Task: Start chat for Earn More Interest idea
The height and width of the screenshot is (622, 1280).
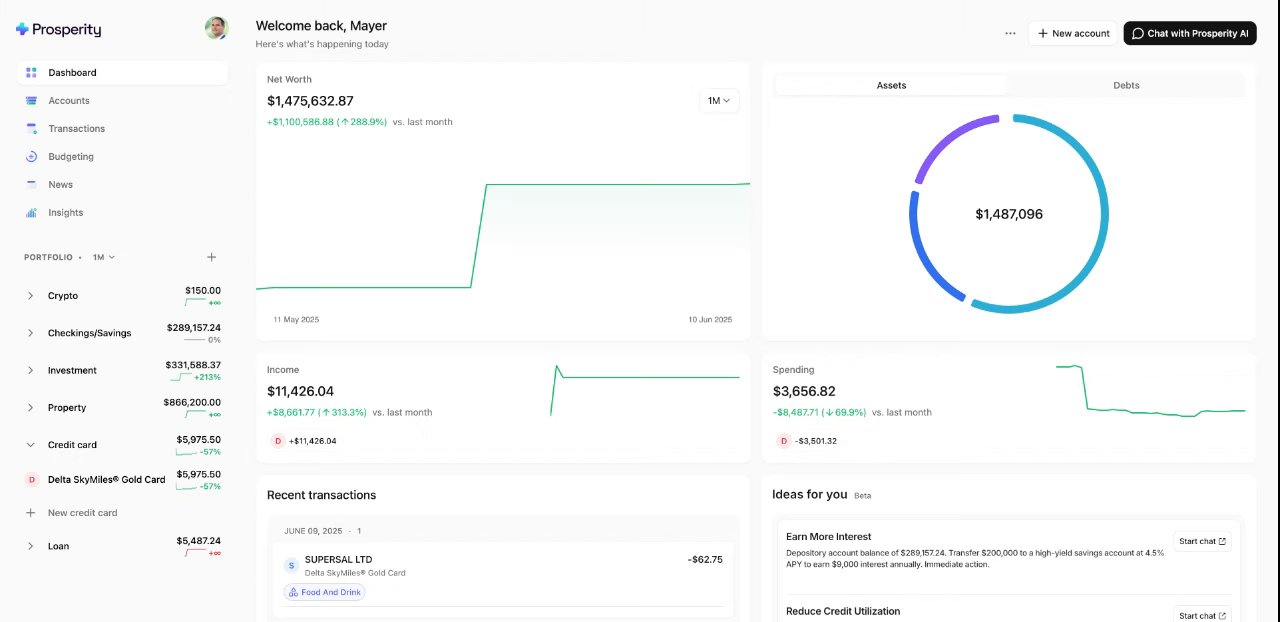Action: (1202, 541)
